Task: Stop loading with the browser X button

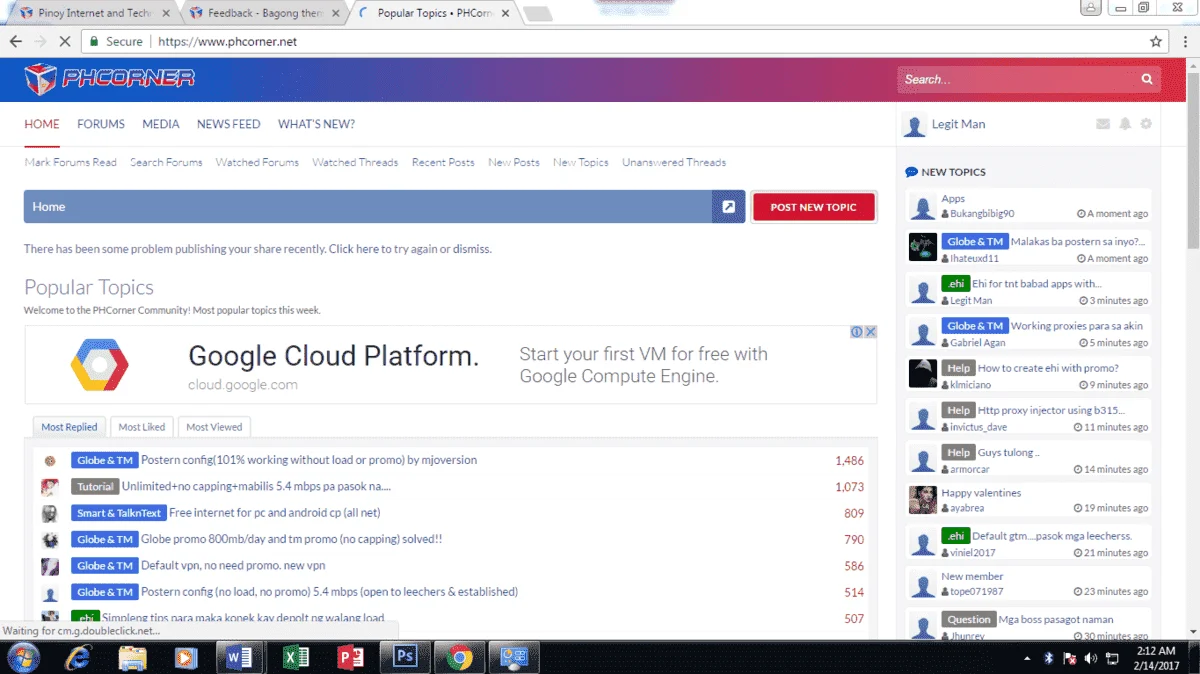Action: [64, 42]
